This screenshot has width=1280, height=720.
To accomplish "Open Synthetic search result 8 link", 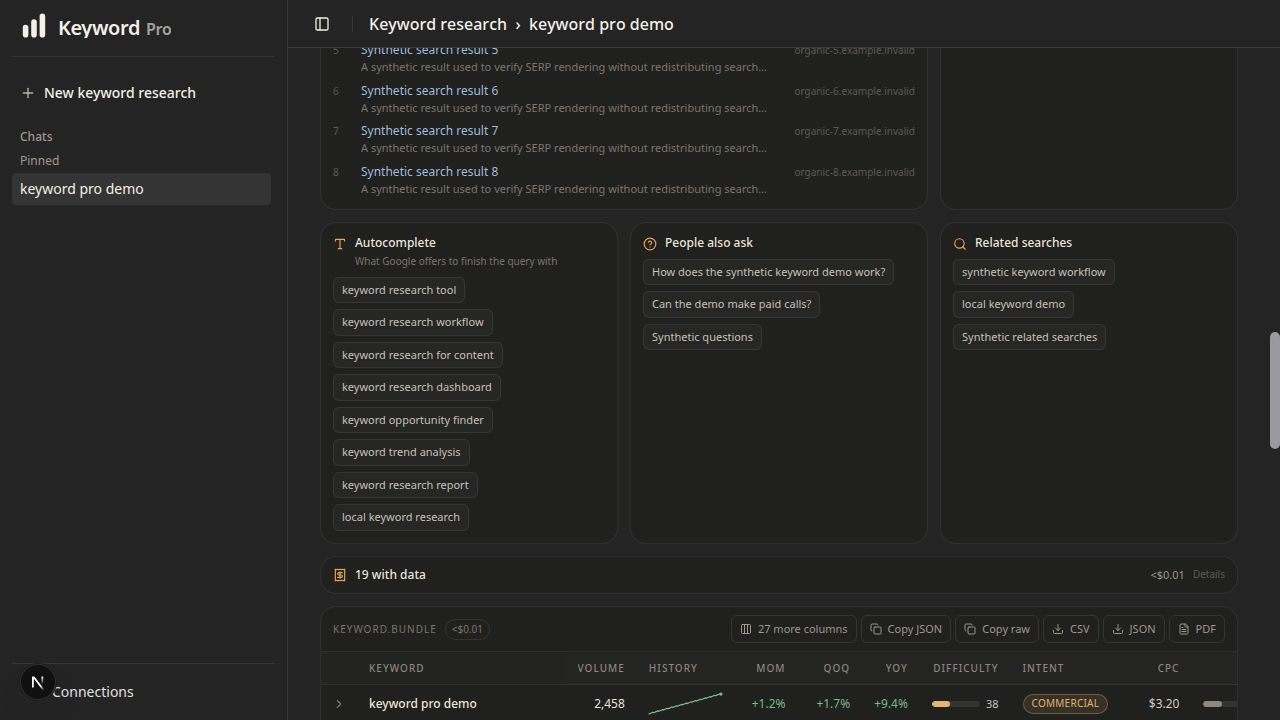I will (429, 172).
